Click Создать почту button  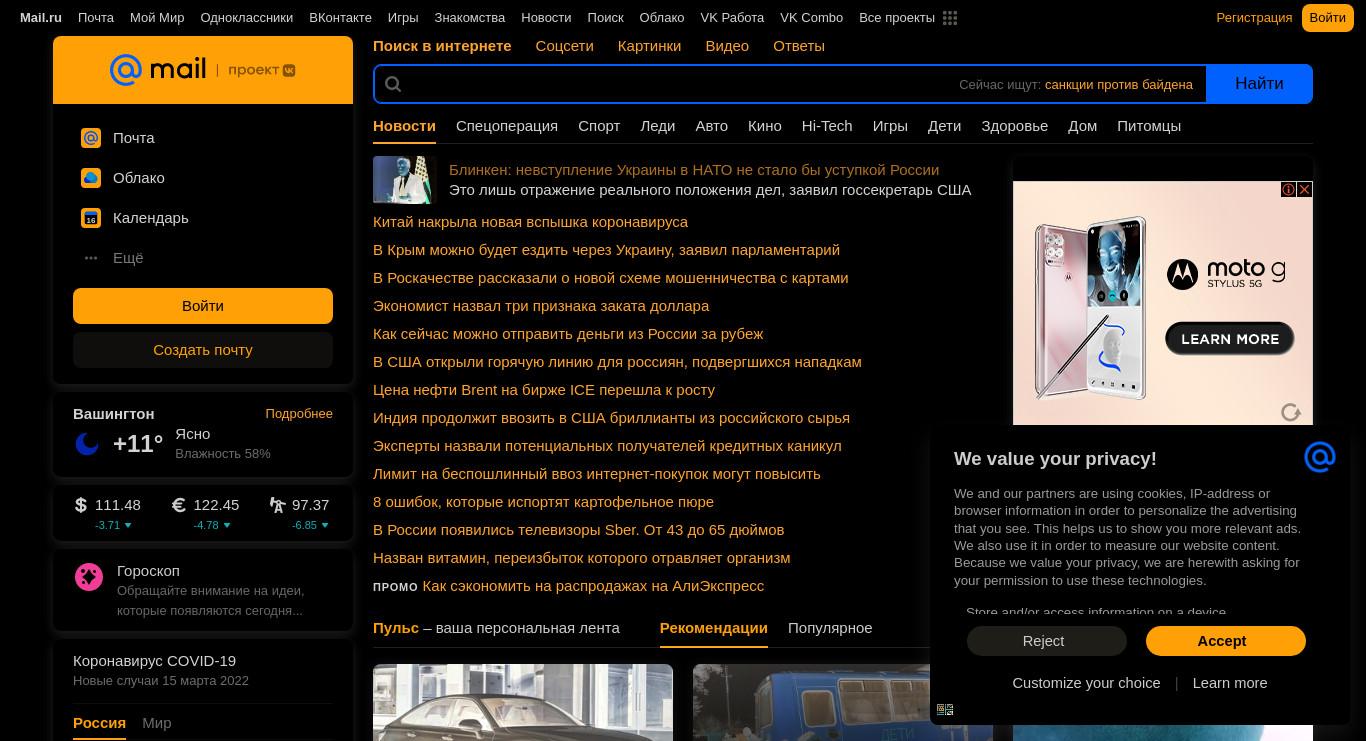point(203,350)
